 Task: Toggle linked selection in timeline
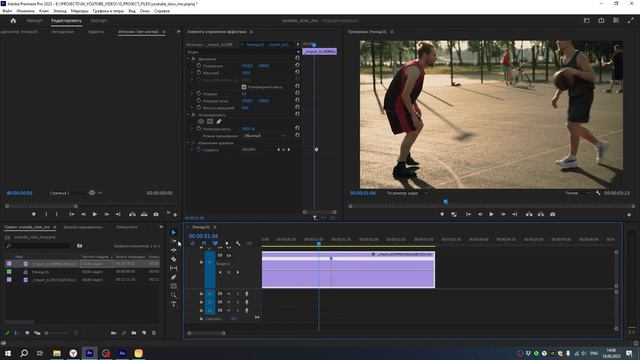point(215,243)
